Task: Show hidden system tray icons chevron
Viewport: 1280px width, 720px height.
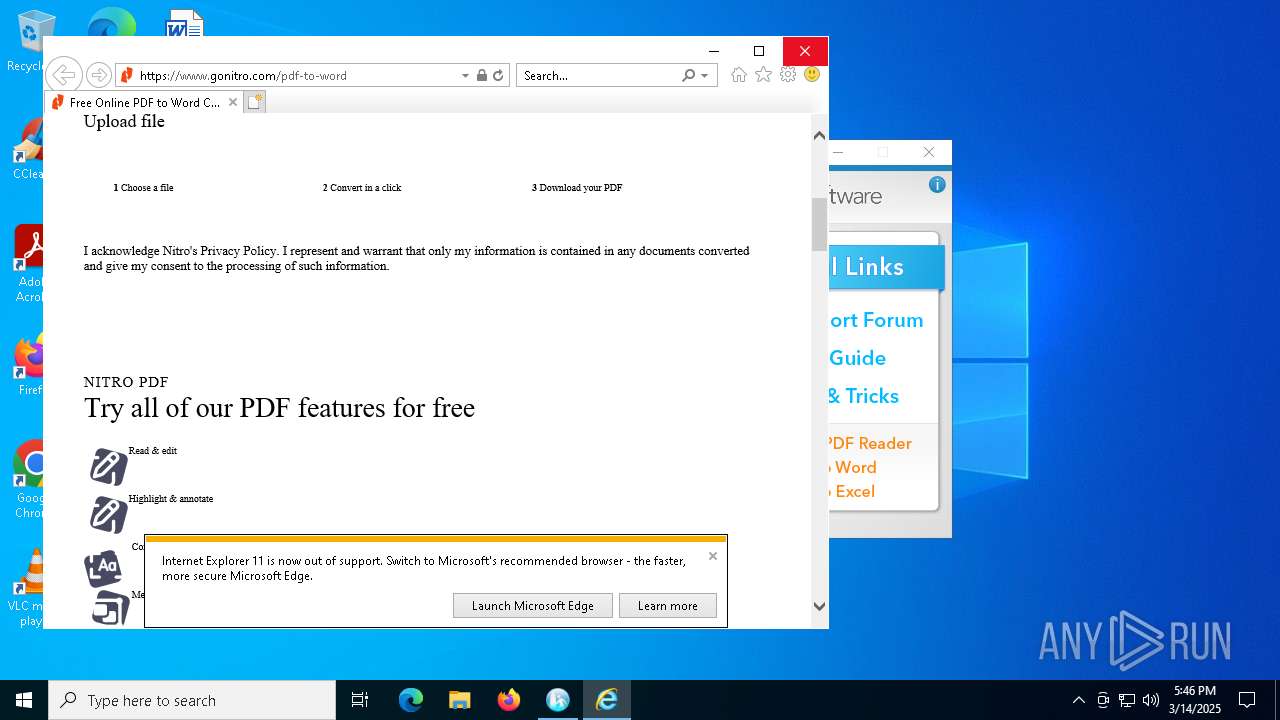Action: [1078, 700]
